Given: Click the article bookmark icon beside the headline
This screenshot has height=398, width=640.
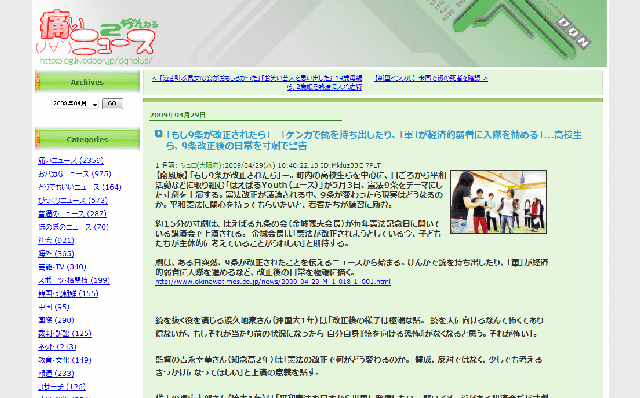Looking at the screenshot, I should click(159, 133).
